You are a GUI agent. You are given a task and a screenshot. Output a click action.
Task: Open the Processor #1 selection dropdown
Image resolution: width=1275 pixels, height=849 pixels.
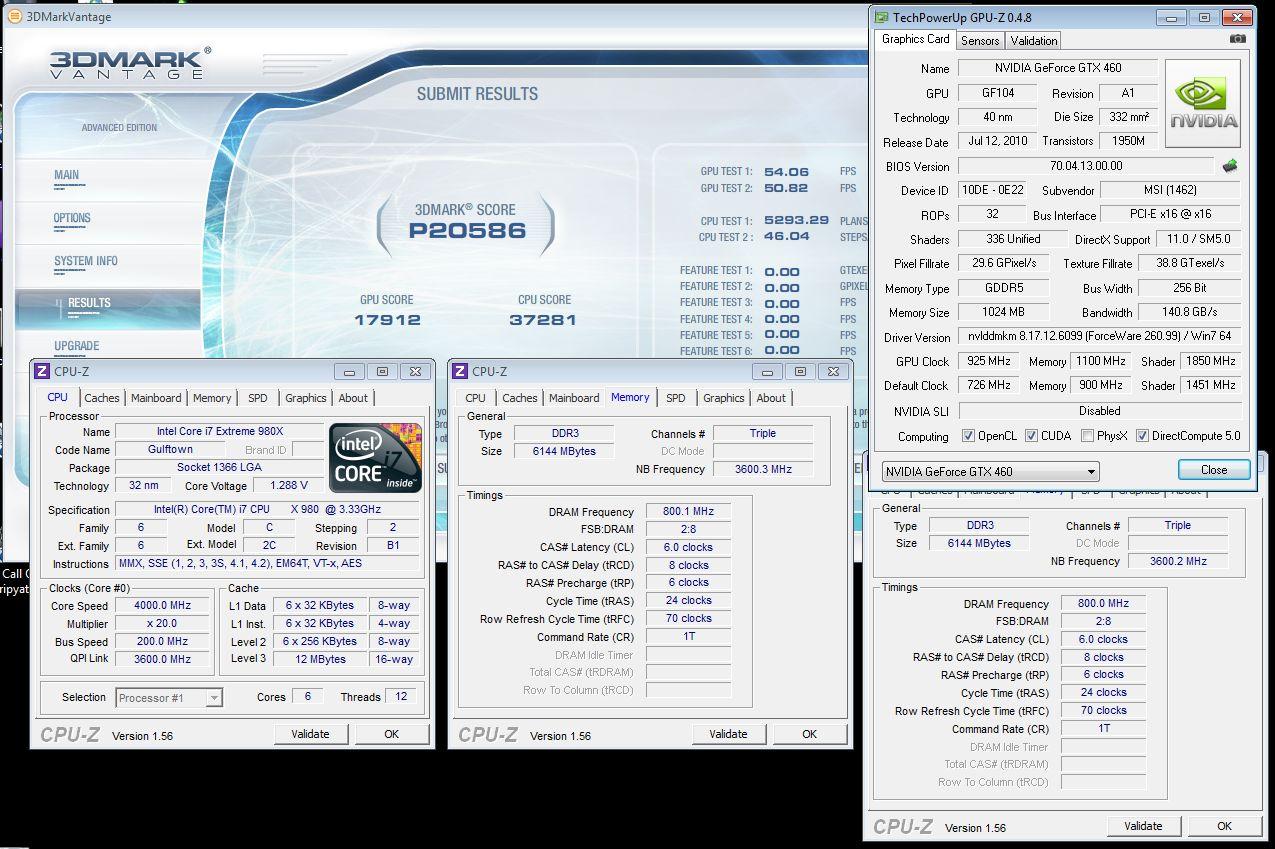tap(169, 698)
